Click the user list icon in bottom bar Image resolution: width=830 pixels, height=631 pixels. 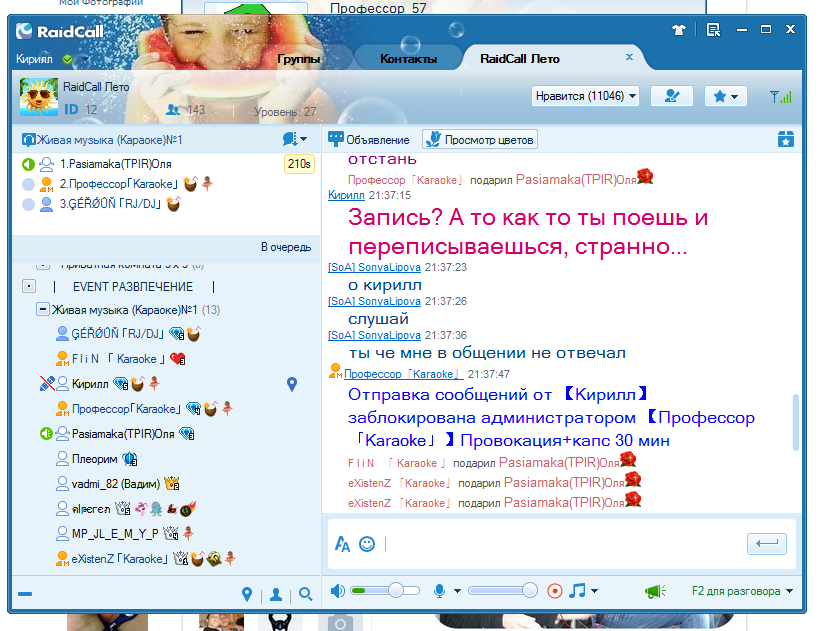(276, 594)
